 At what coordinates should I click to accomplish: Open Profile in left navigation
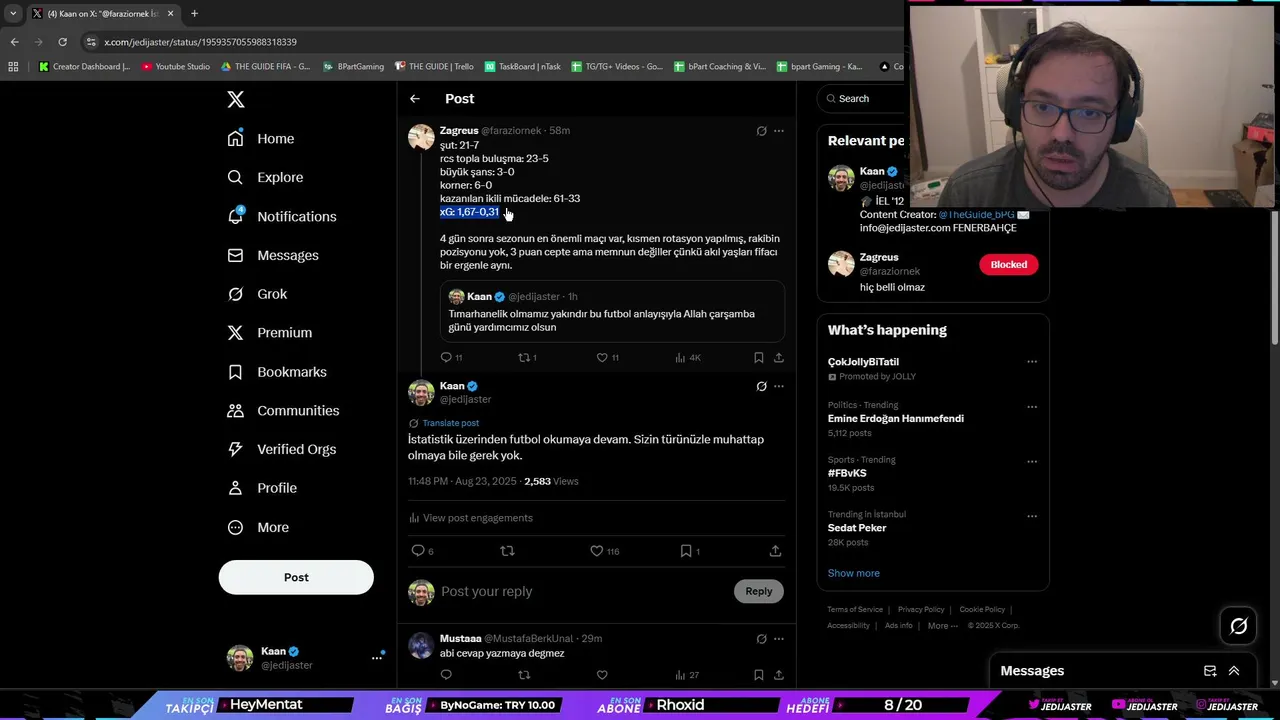click(x=262, y=488)
